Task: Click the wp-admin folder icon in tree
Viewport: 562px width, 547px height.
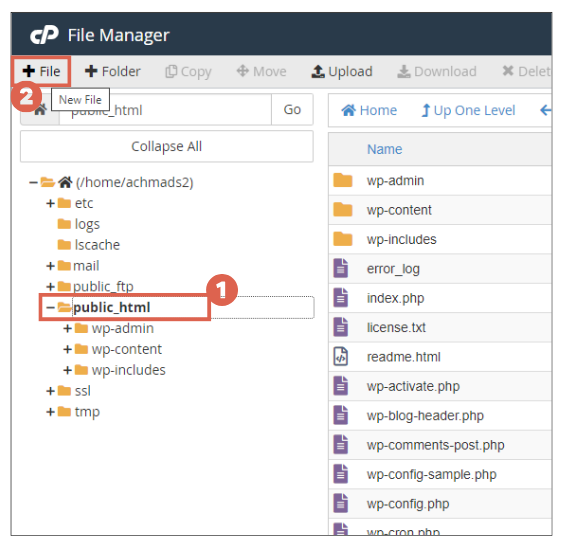Action: tap(81, 328)
